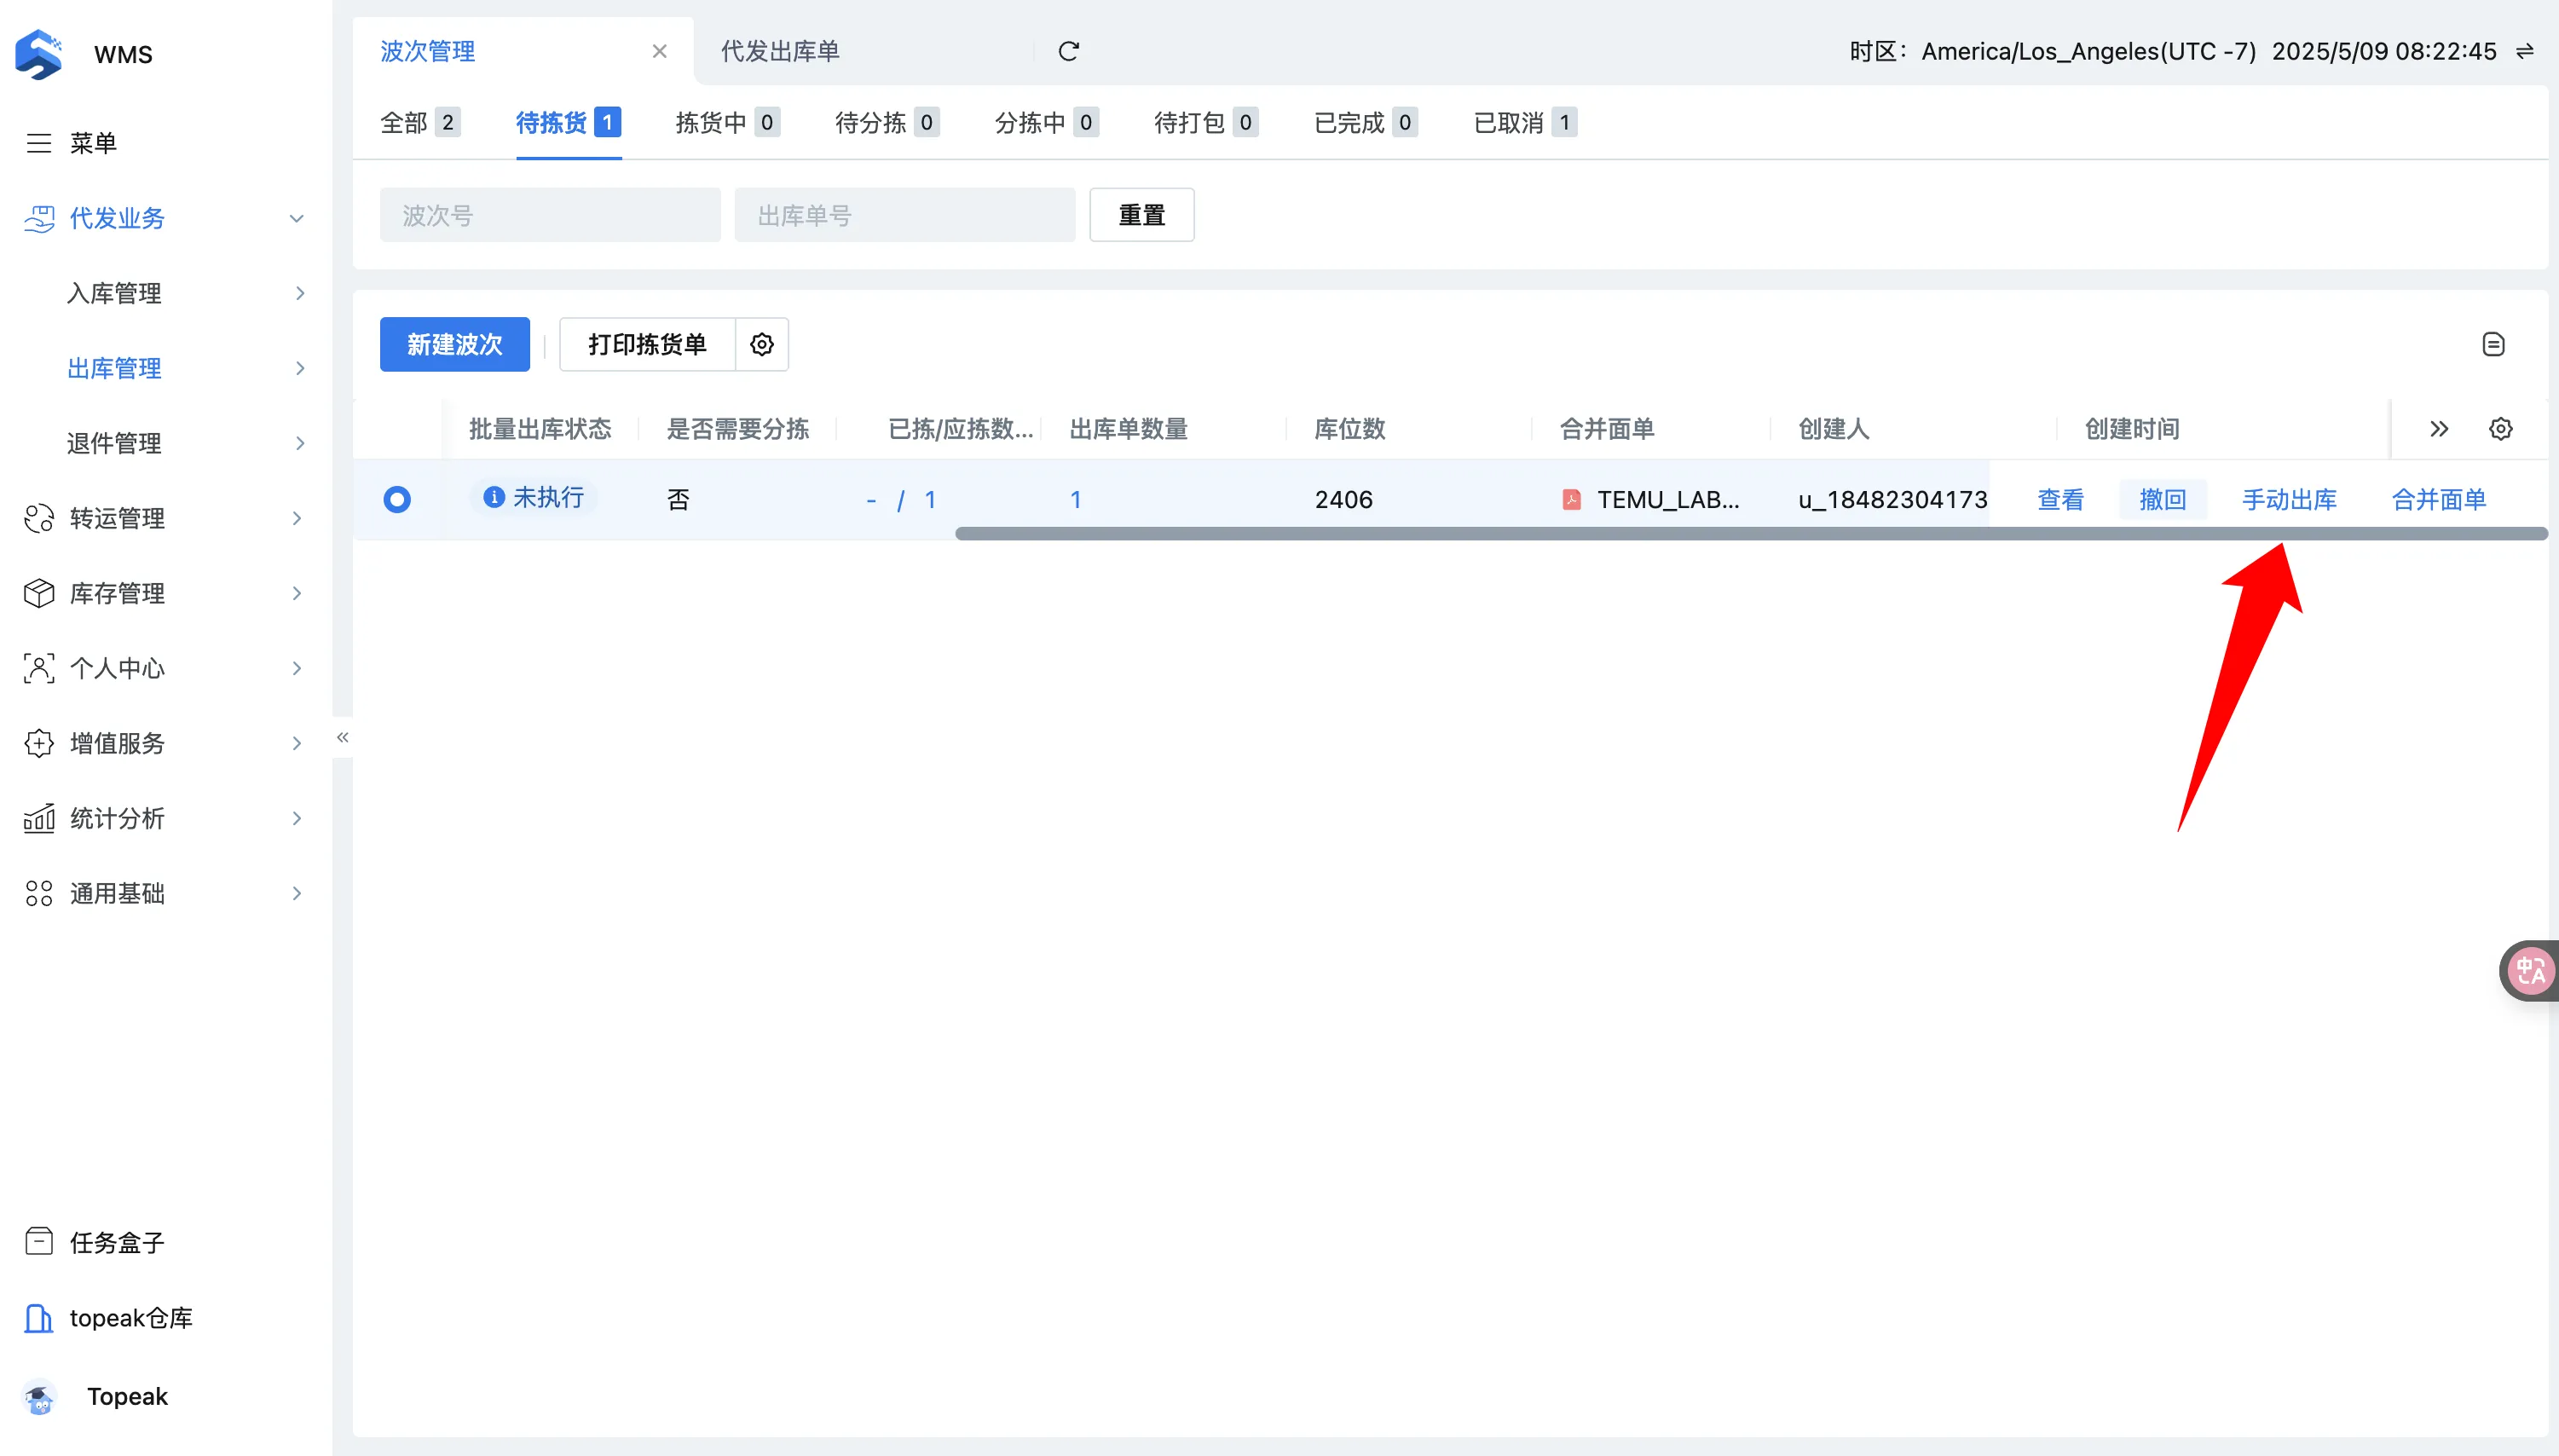Open the document log icon at right
This screenshot has width=2559, height=1456.
click(2493, 344)
